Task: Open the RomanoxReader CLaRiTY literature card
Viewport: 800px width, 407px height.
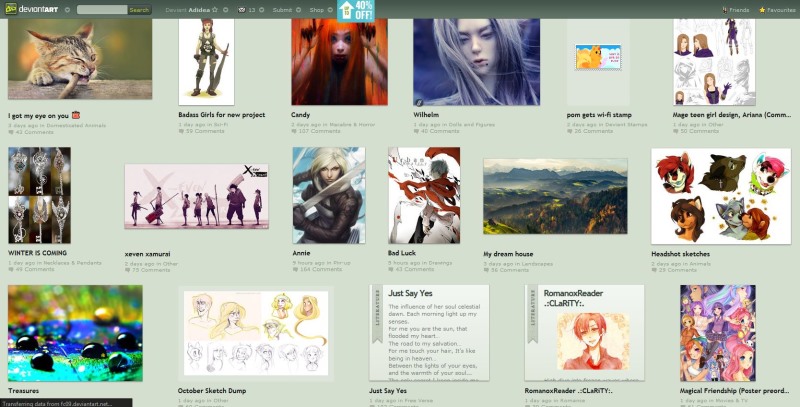Action: (584, 333)
